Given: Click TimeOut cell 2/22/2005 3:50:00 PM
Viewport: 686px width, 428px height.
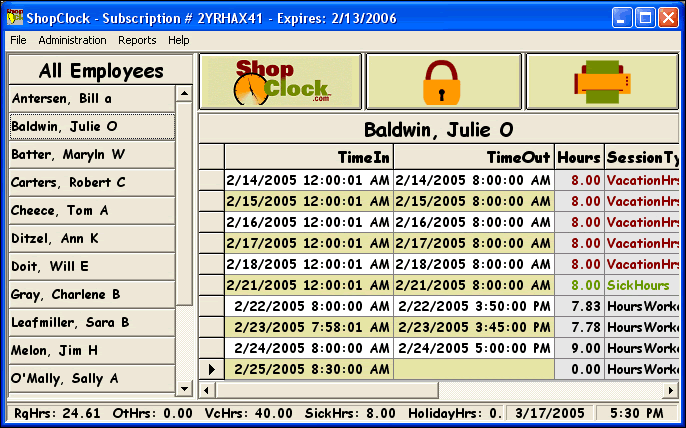Looking at the screenshot, I should pos(474,306).
